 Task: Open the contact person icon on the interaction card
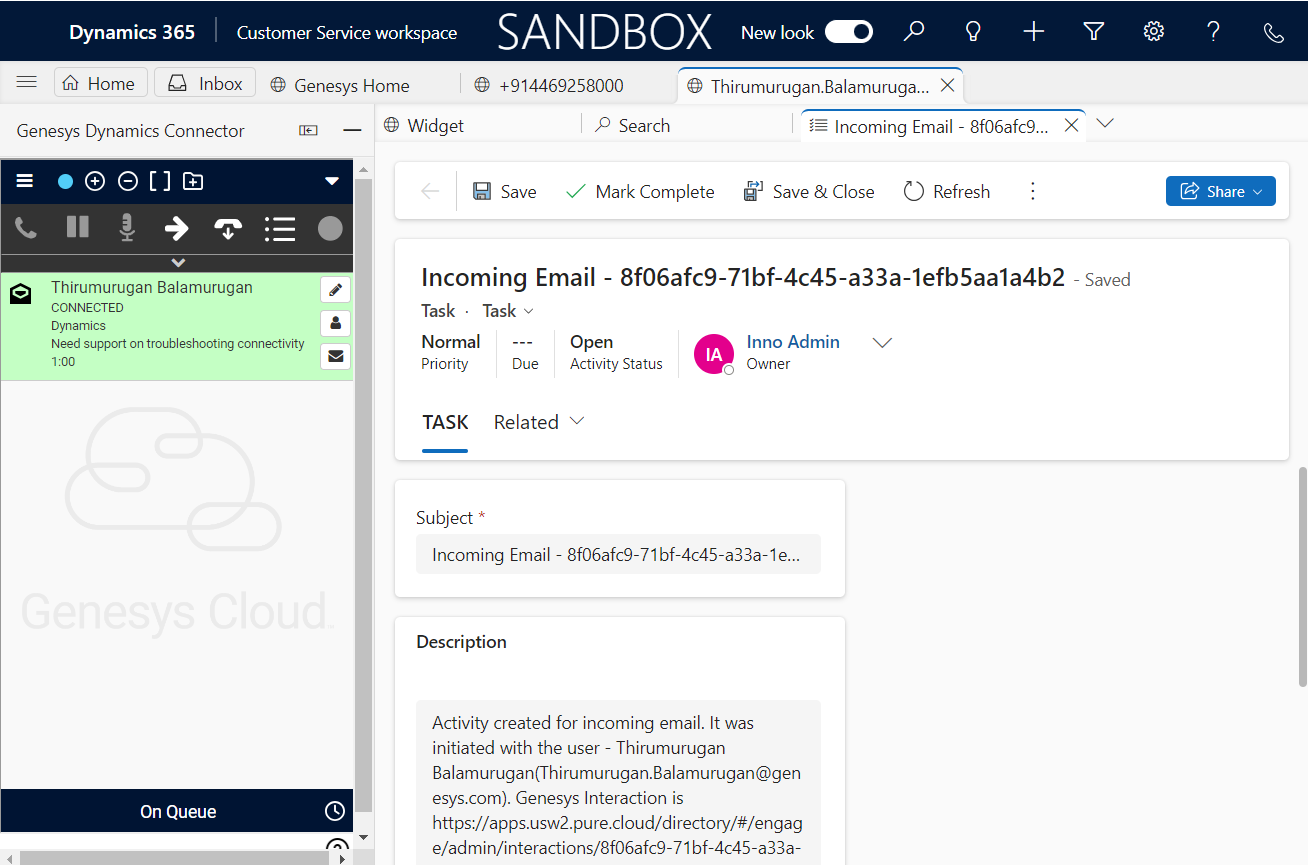(335, 322)
